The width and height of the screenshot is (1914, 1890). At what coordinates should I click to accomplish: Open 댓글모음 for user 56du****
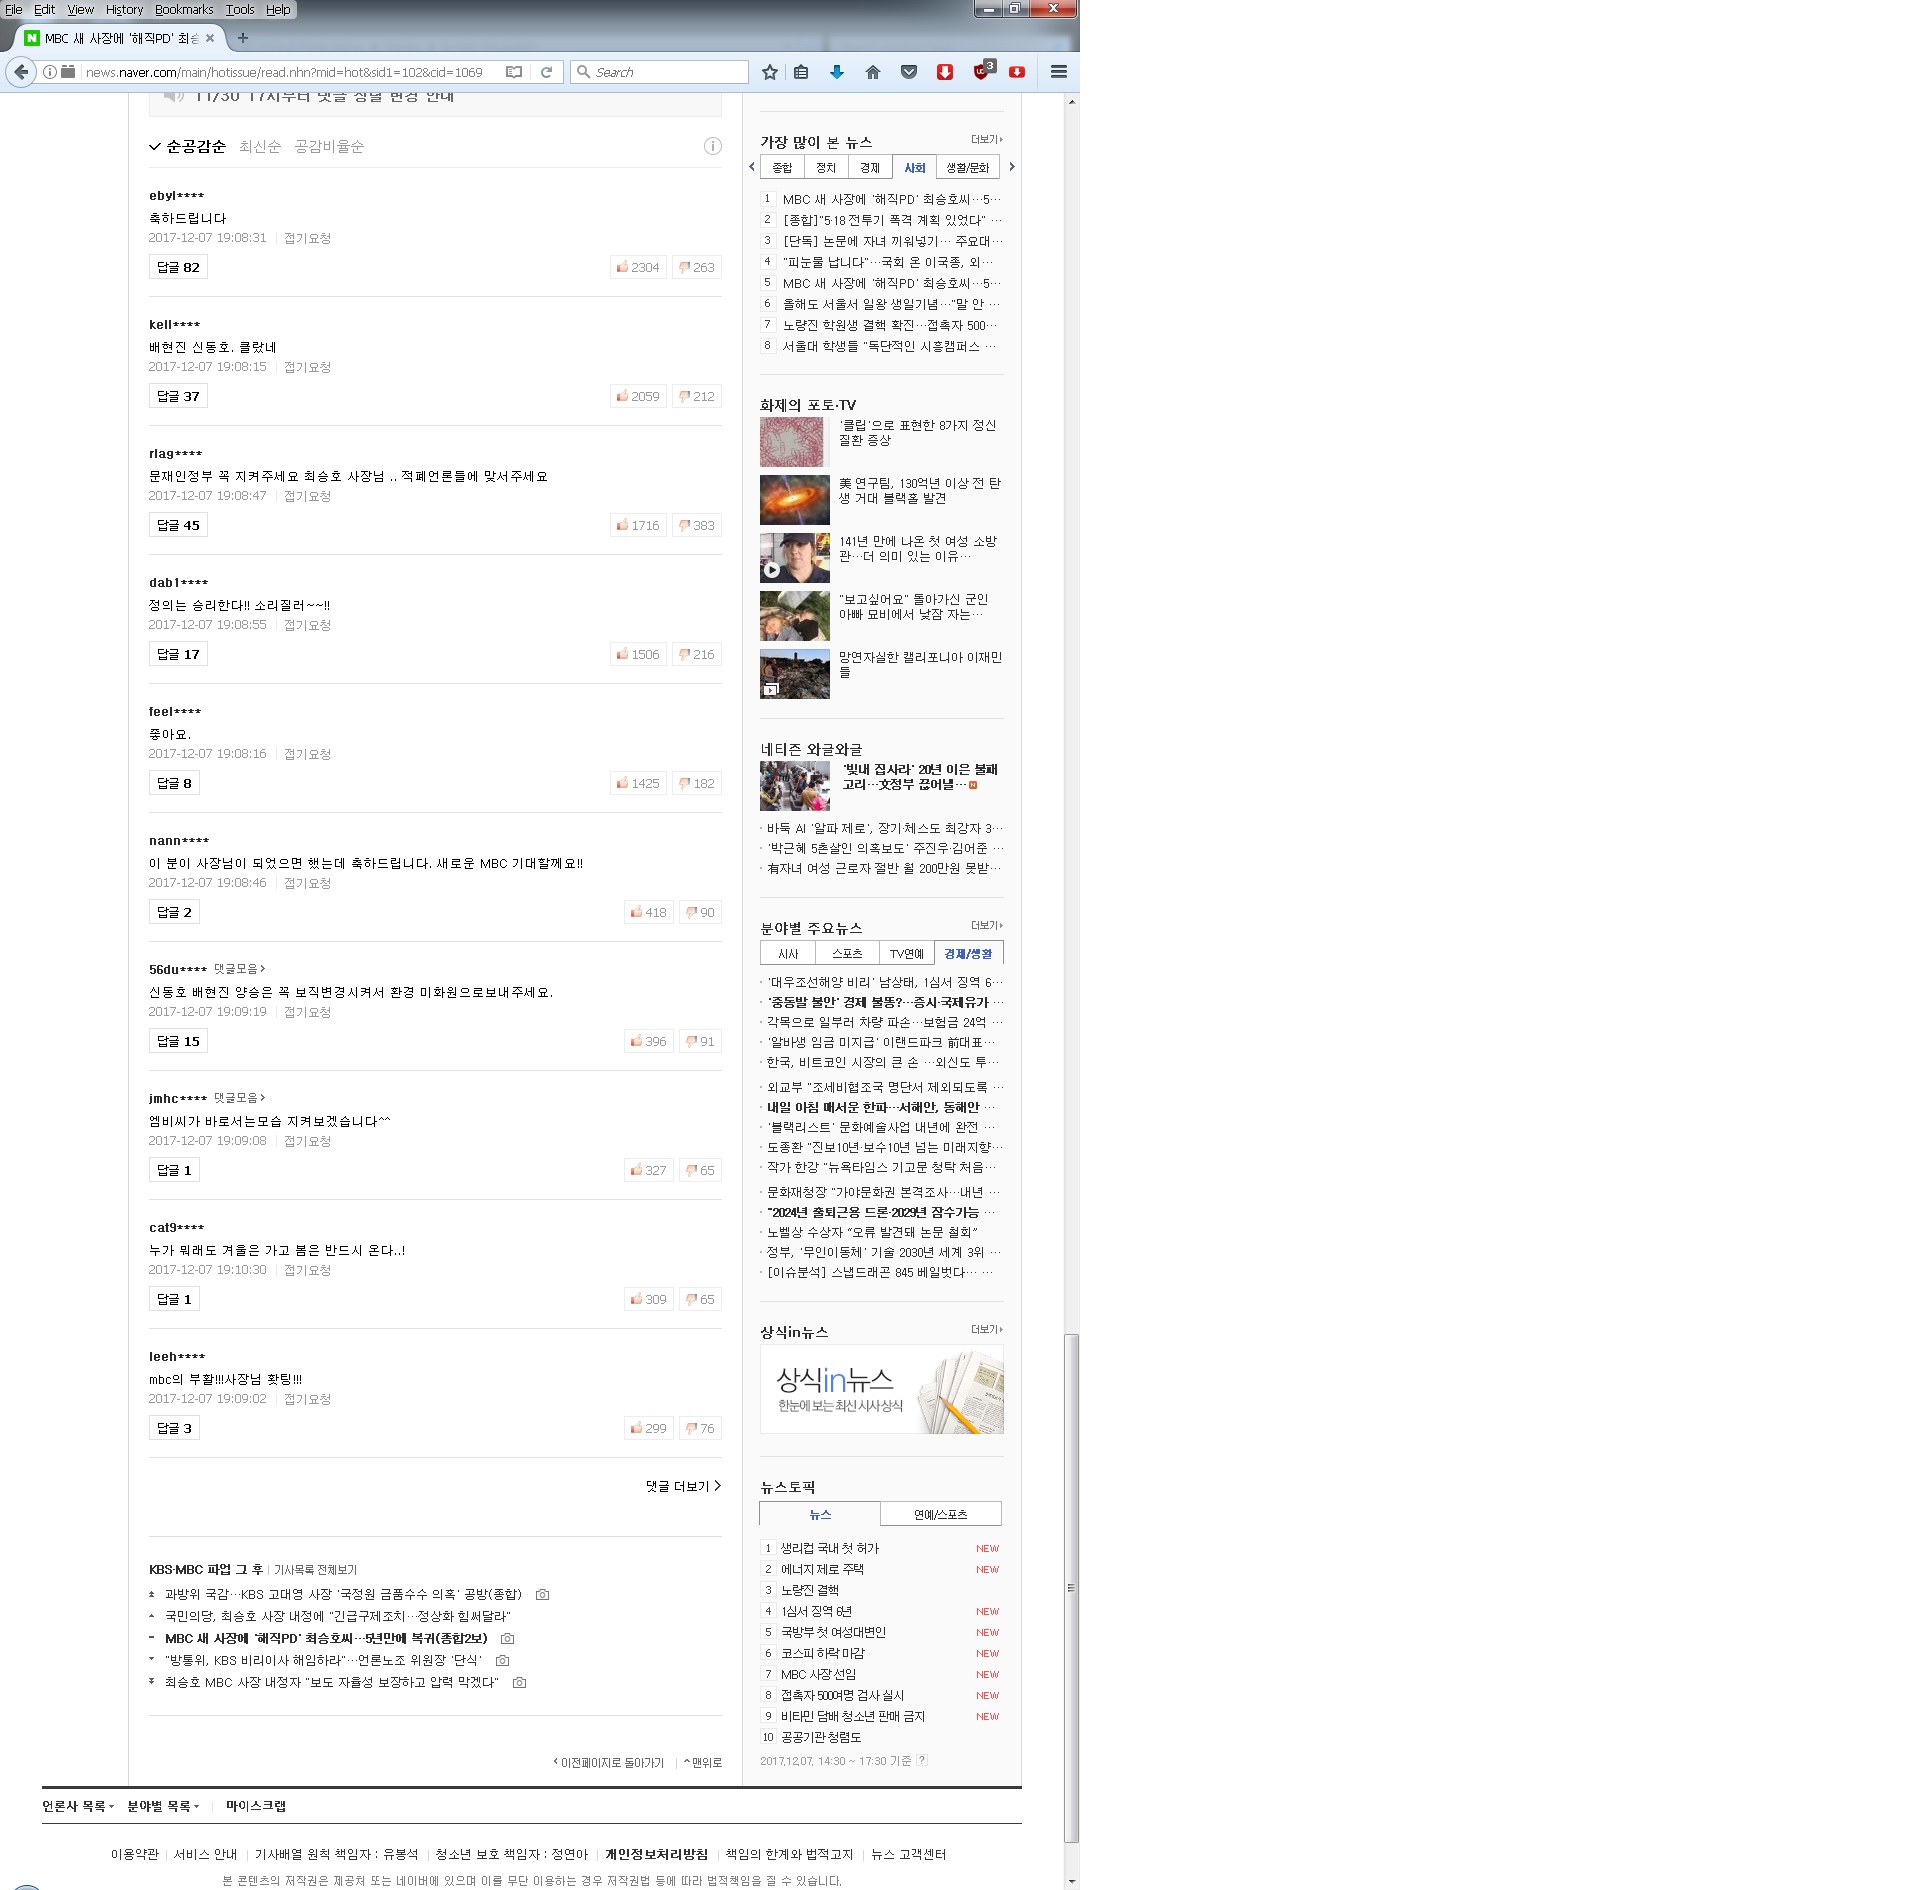coord(239,969)
